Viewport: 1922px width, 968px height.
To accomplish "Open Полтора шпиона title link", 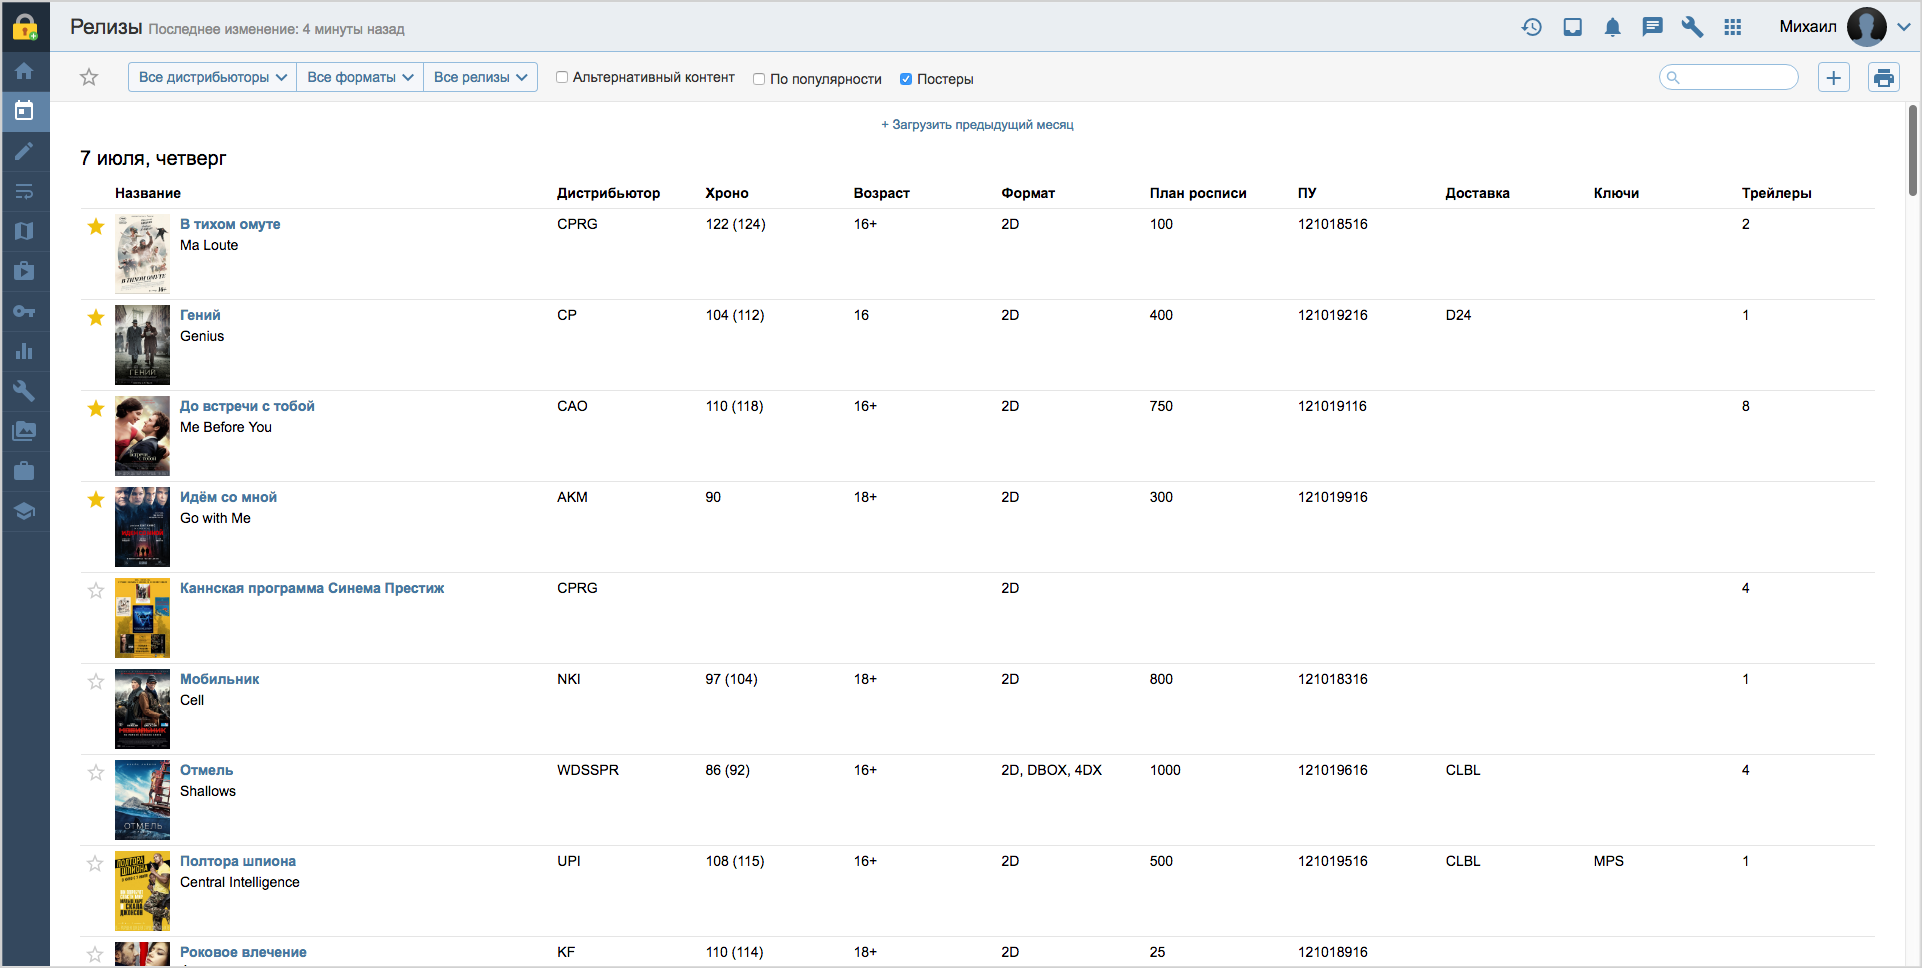I will click(x=238, y=861).
